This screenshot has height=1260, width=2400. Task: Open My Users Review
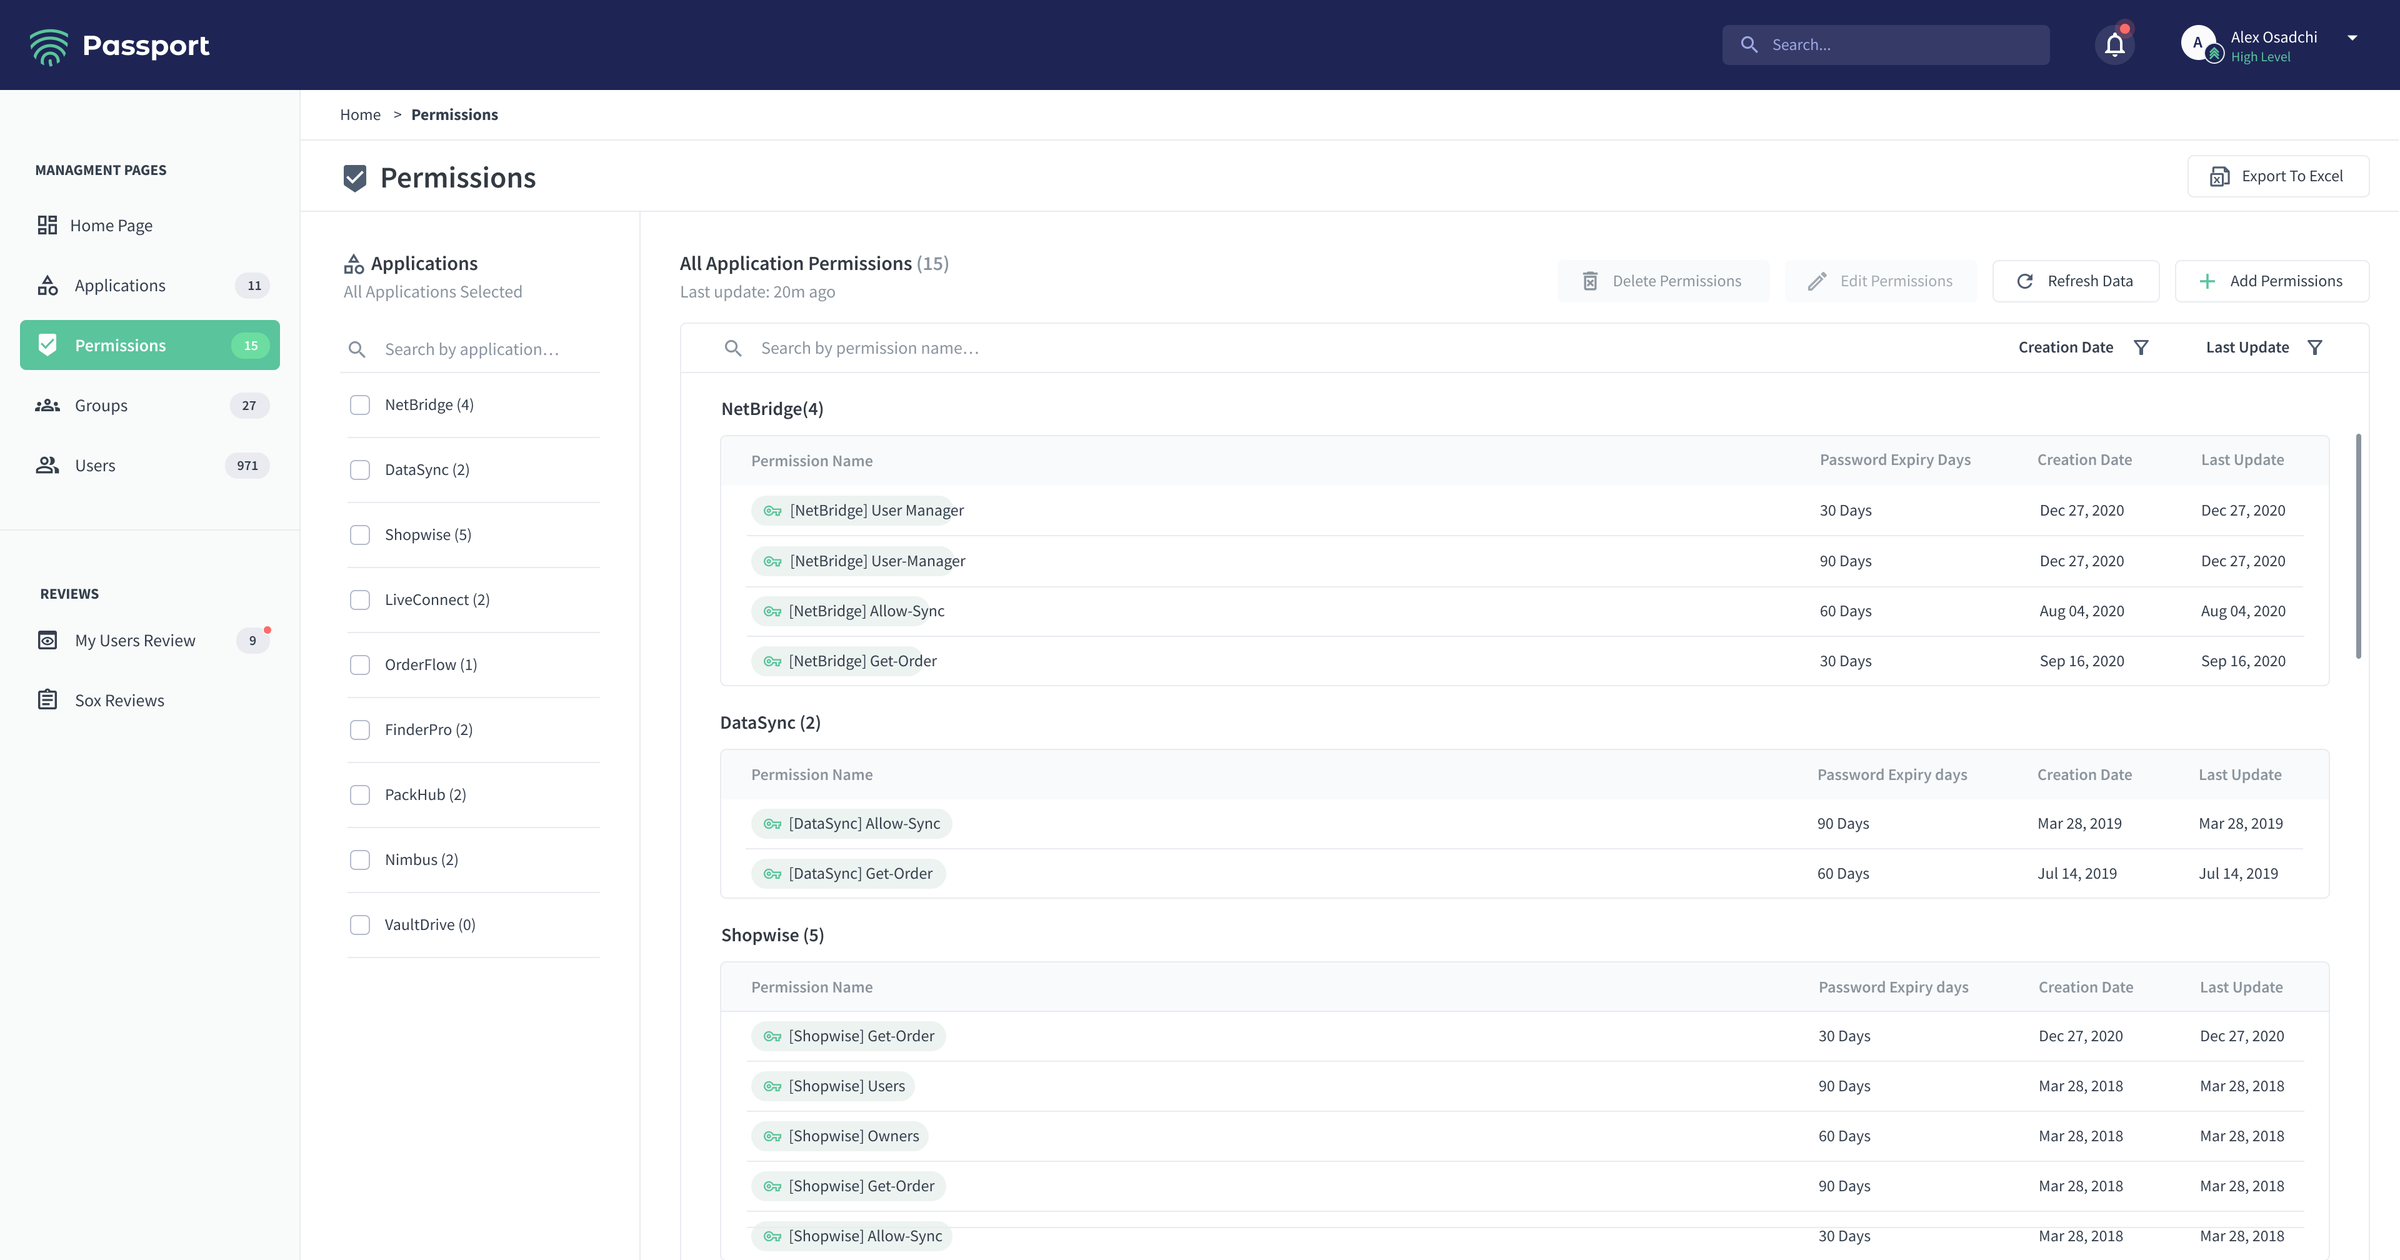150,640
